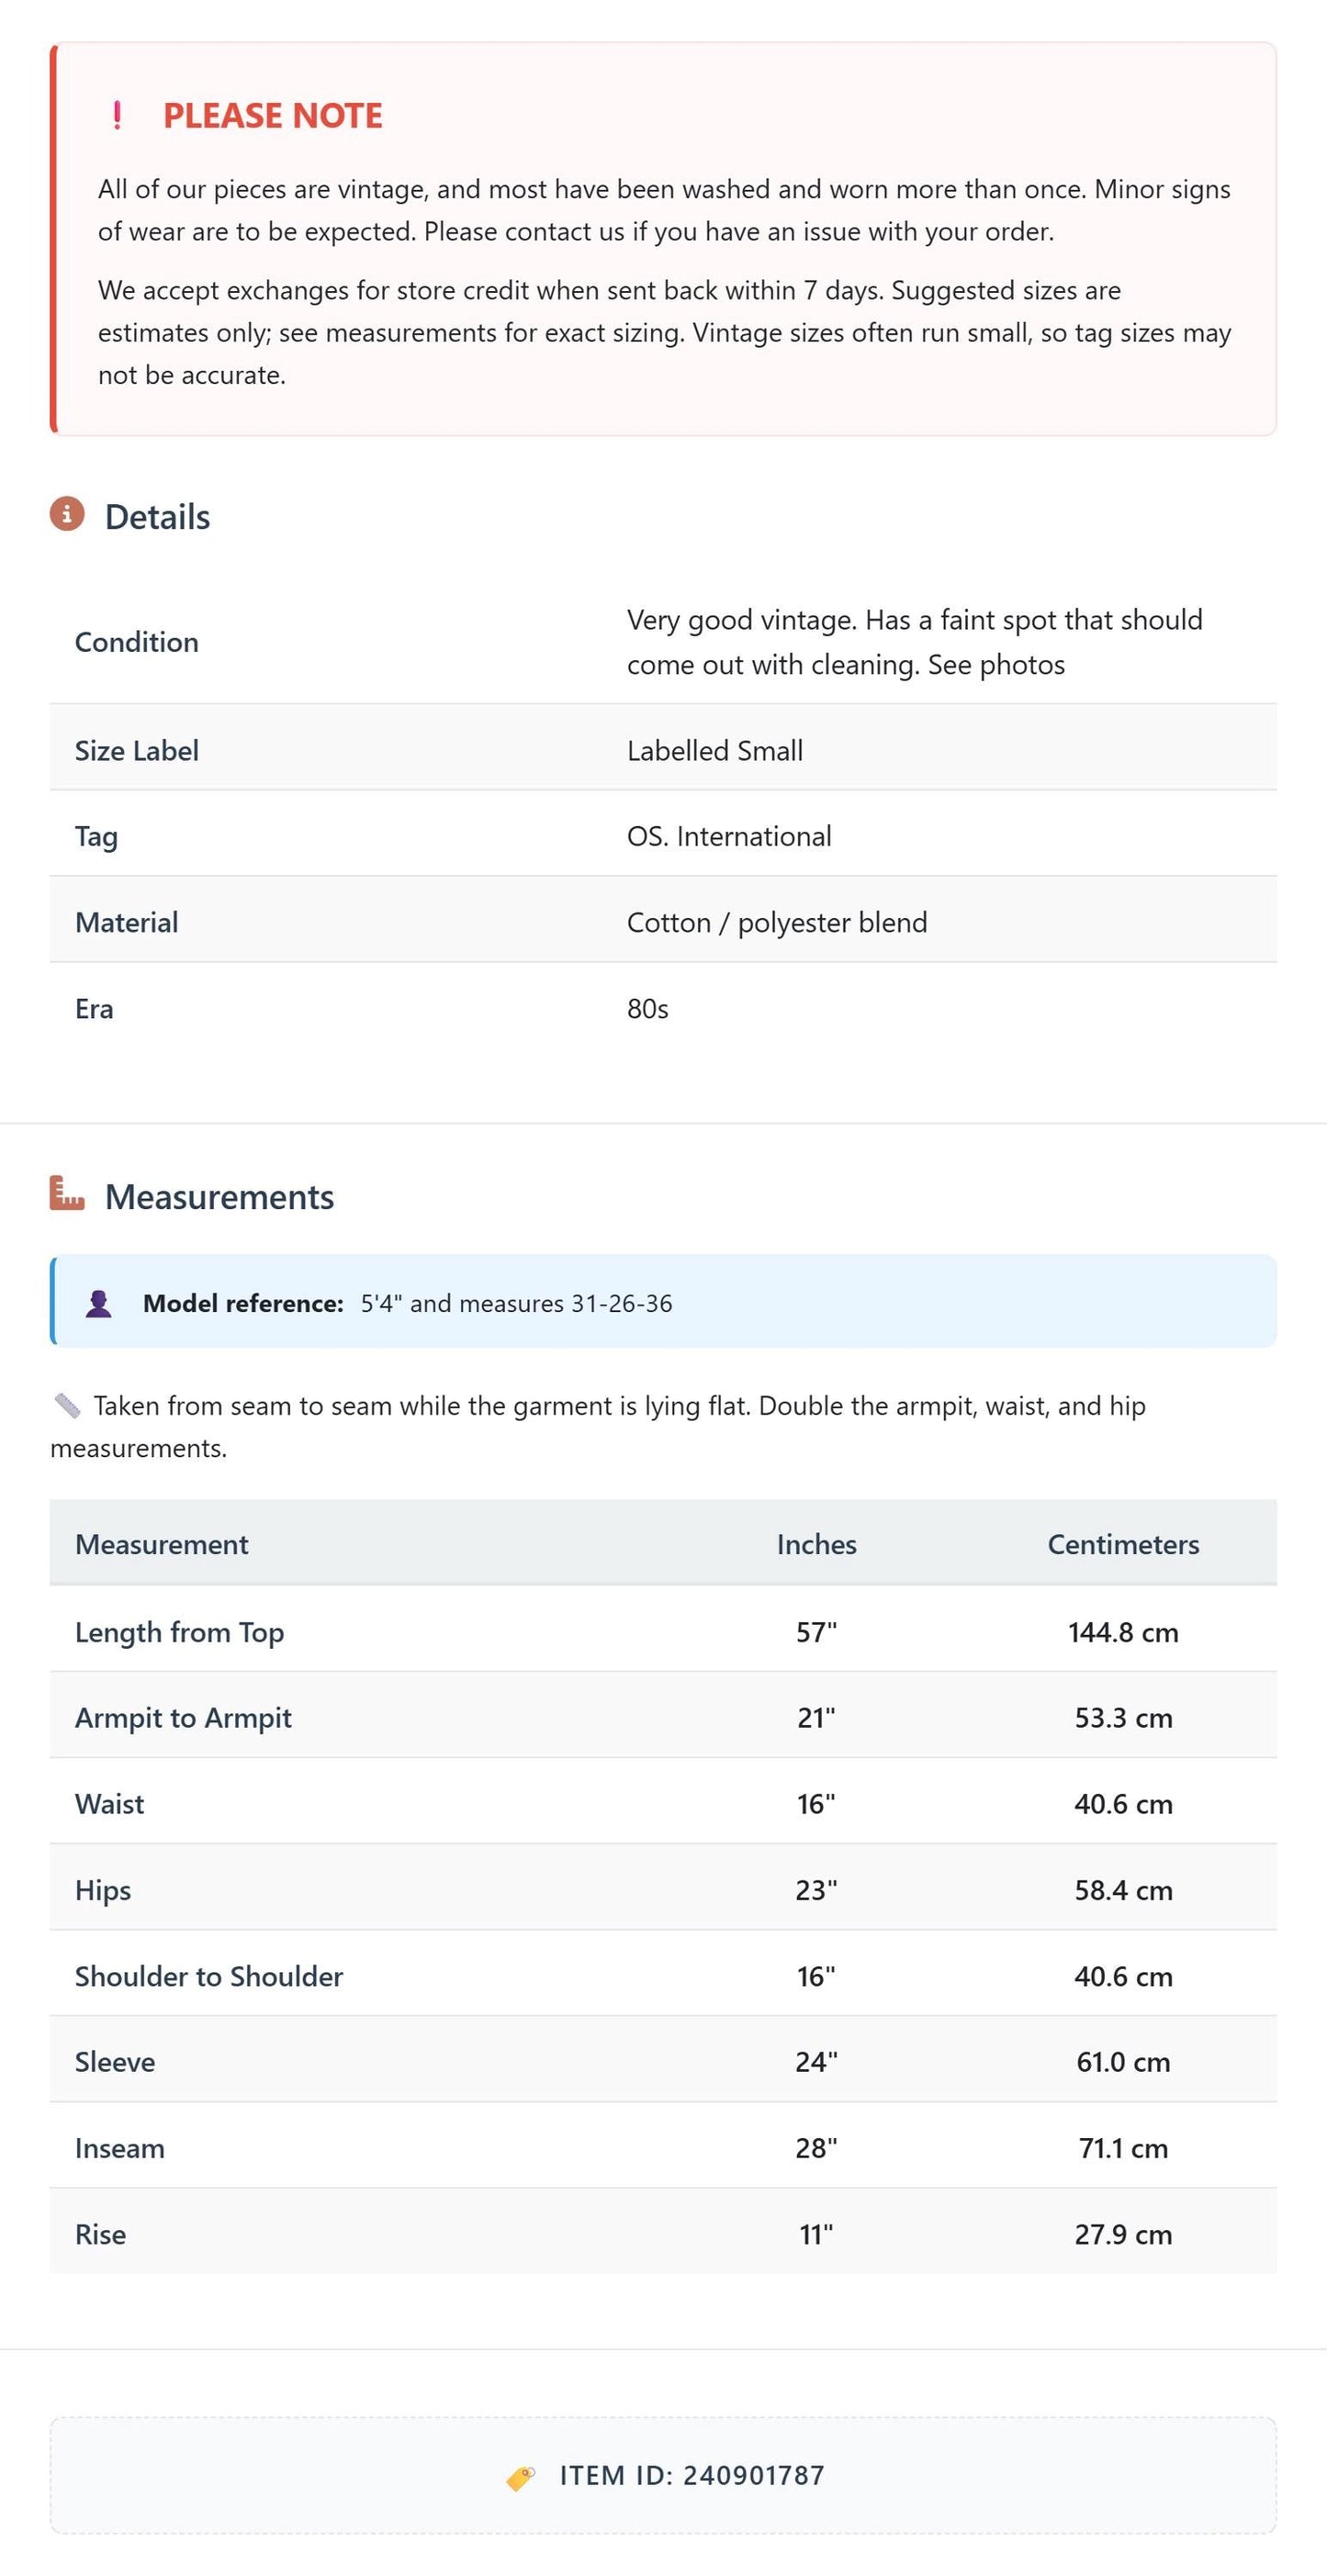Click the Cotton / polyester blend value
Viewport: 1327px width, 2576px height.
click(777, 922)
